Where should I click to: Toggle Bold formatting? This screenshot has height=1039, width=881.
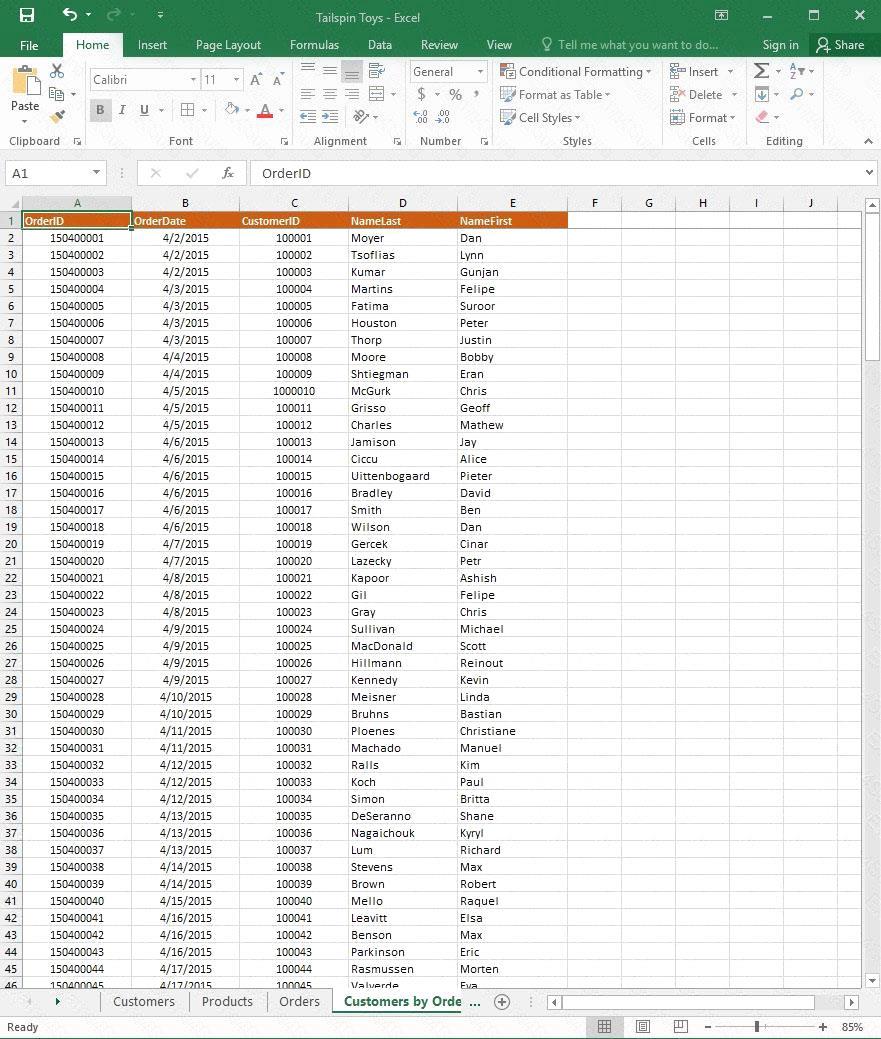100,110
